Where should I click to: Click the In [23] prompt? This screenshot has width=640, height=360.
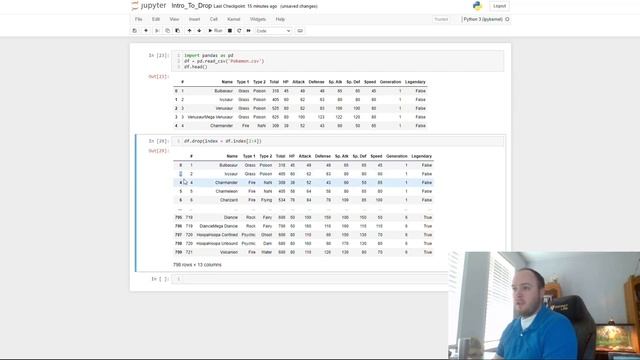(158, 55)
